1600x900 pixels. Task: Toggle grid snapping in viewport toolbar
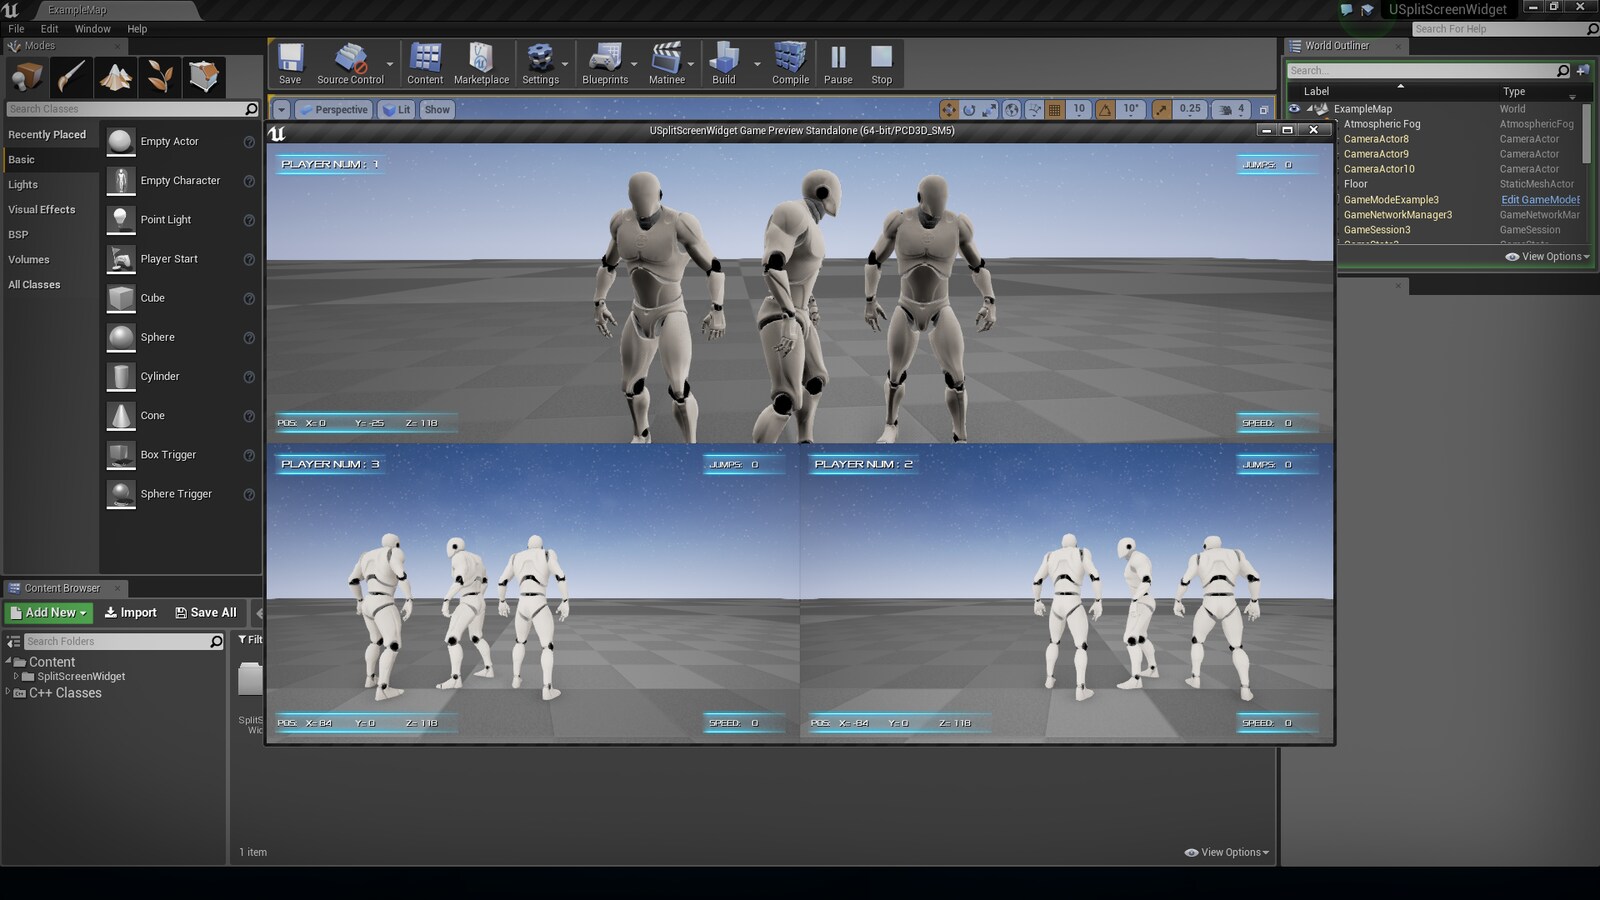(x=1054, y=110)
